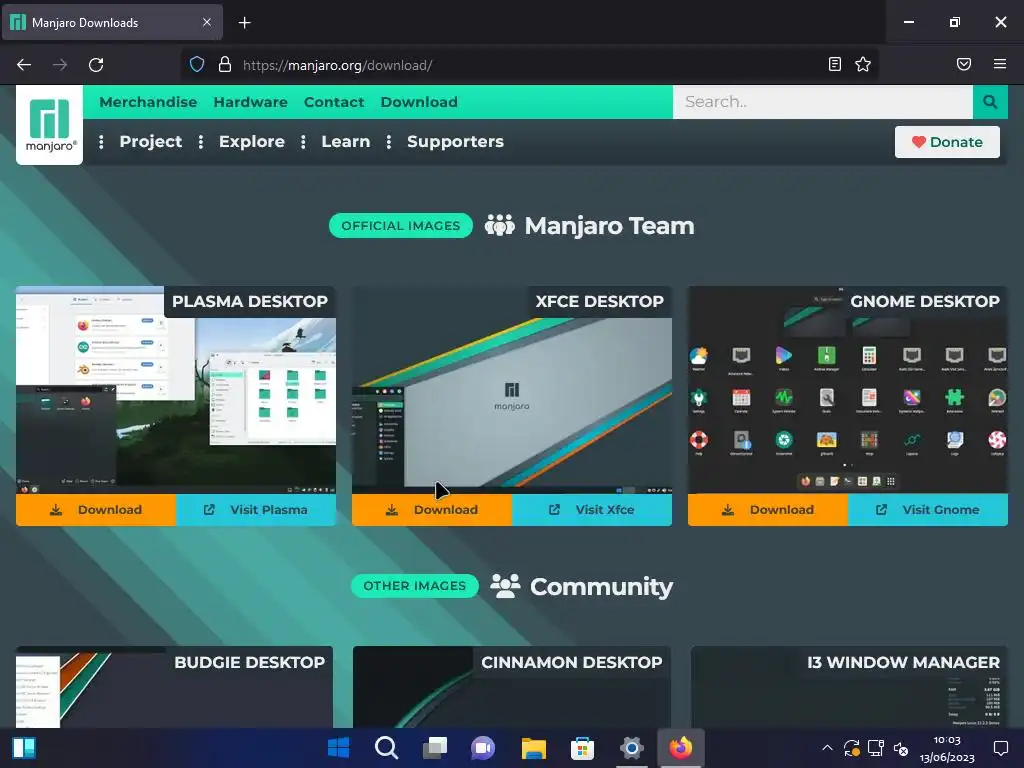Image resolution: width=1024 pixels, height=768 pixels.
Task: Click the OTHER IMAGES badge
Action: click(415, 586)
